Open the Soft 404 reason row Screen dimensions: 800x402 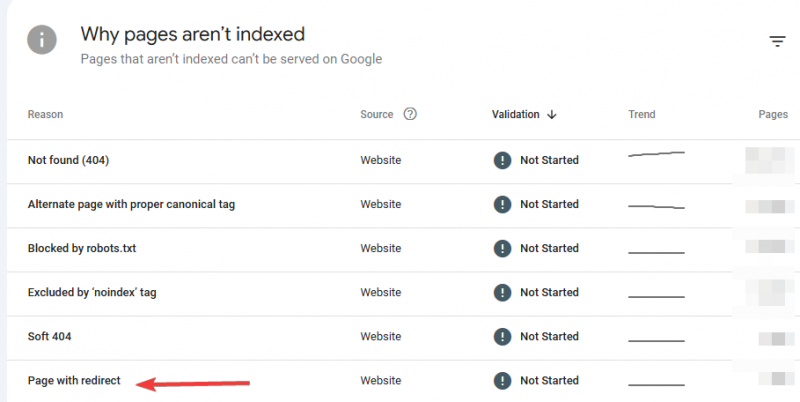[x=49, y=336]
